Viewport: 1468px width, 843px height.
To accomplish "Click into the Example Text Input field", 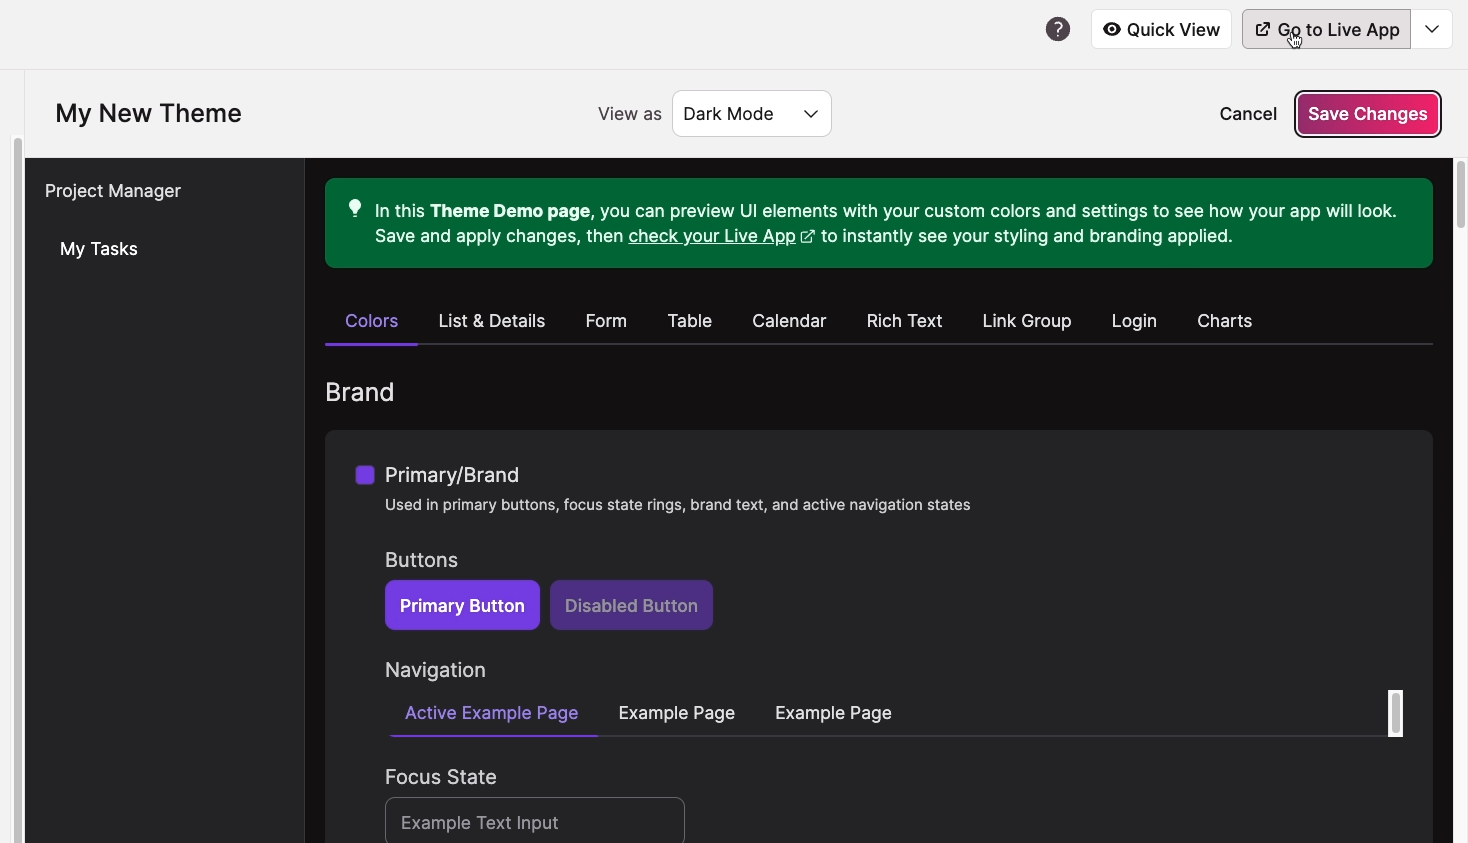I will 535,822.
